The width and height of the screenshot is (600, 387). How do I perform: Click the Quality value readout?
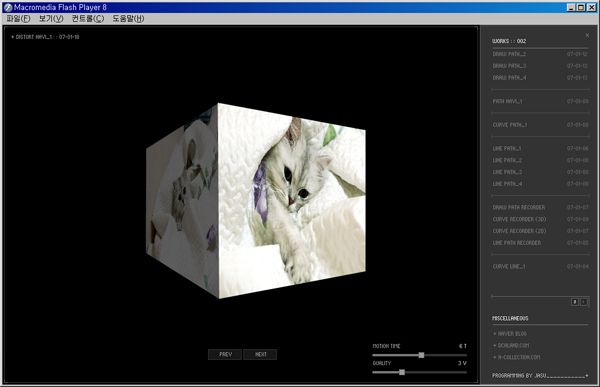(462, 363)
